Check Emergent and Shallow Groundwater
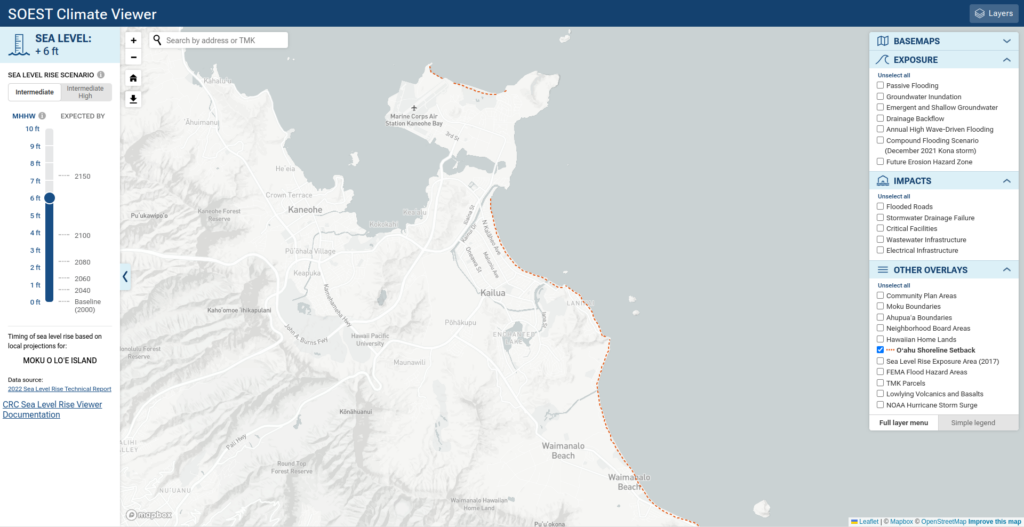This screenshot has height=527, width=1024. [880, 107]
